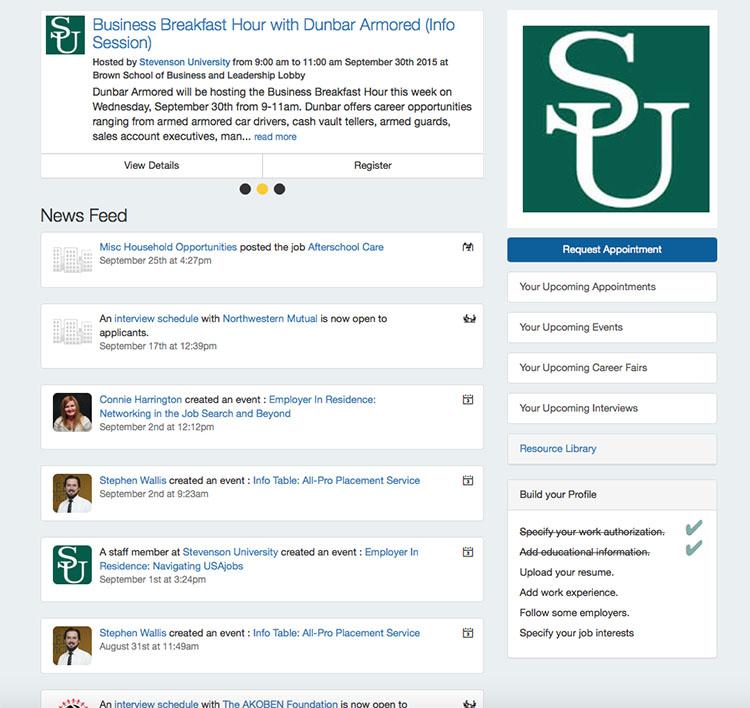The image size is (750, 708).
Task: Open Misc Household Opportunities employer link
Action: (168, 247)
